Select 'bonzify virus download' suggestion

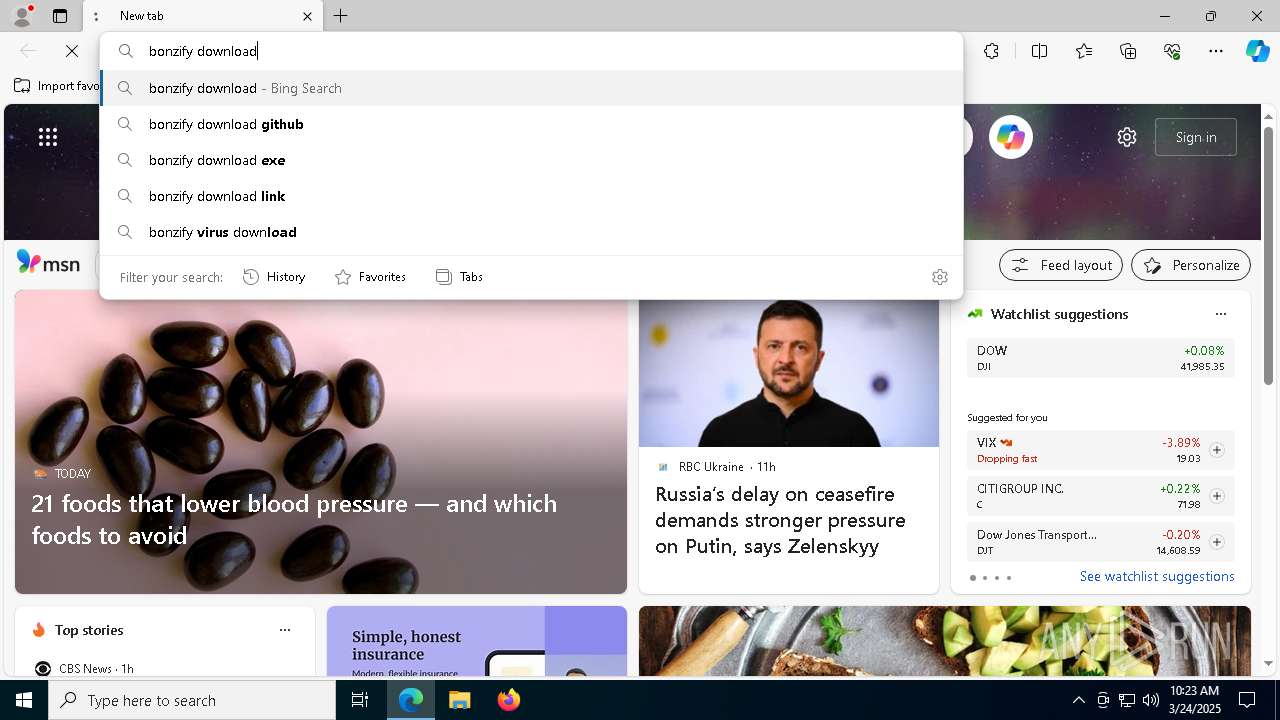coord(531,232)
